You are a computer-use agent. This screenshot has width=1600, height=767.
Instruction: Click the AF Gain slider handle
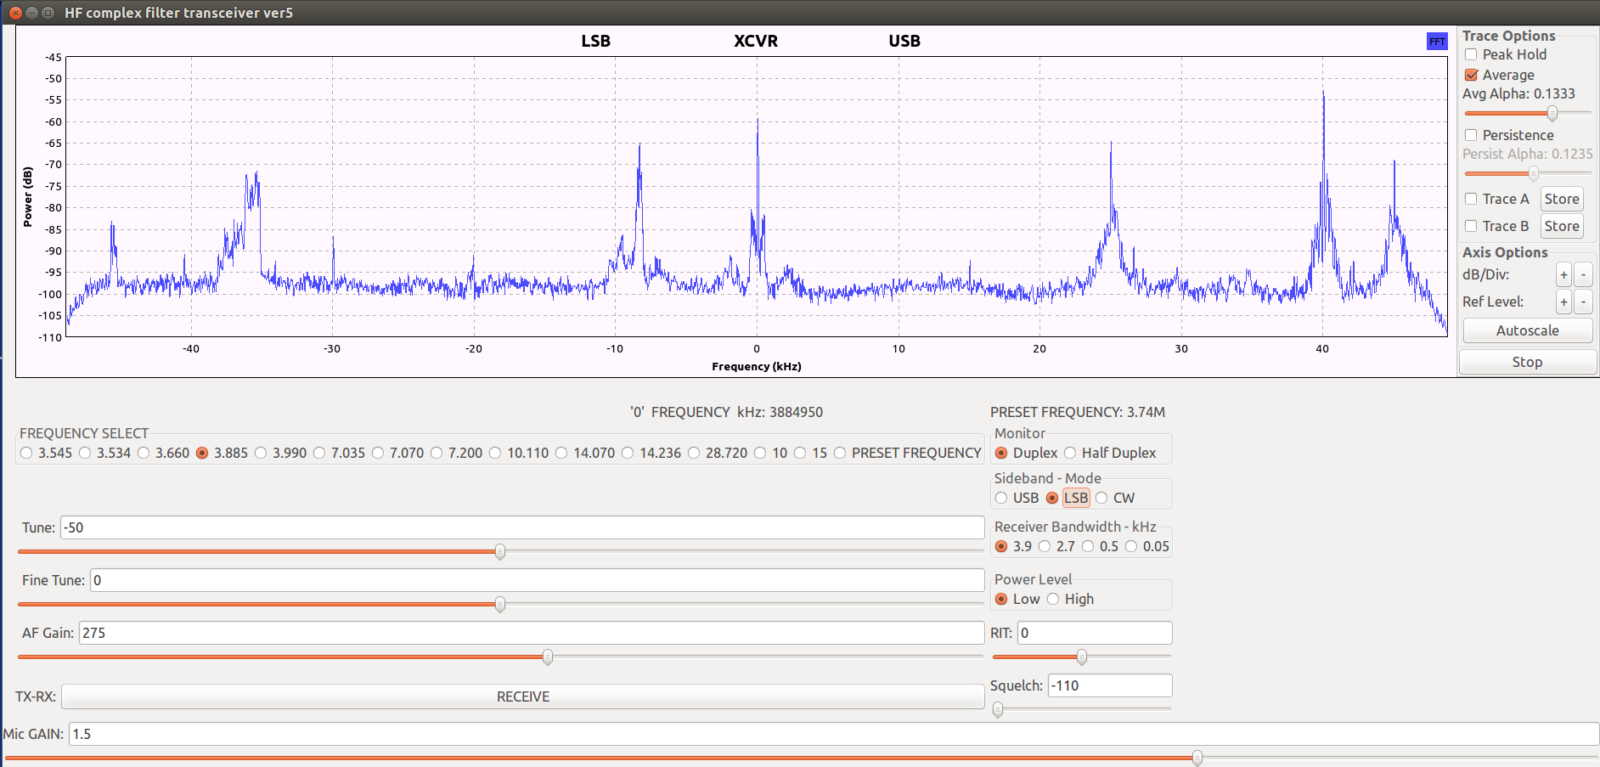coord(548,657)
